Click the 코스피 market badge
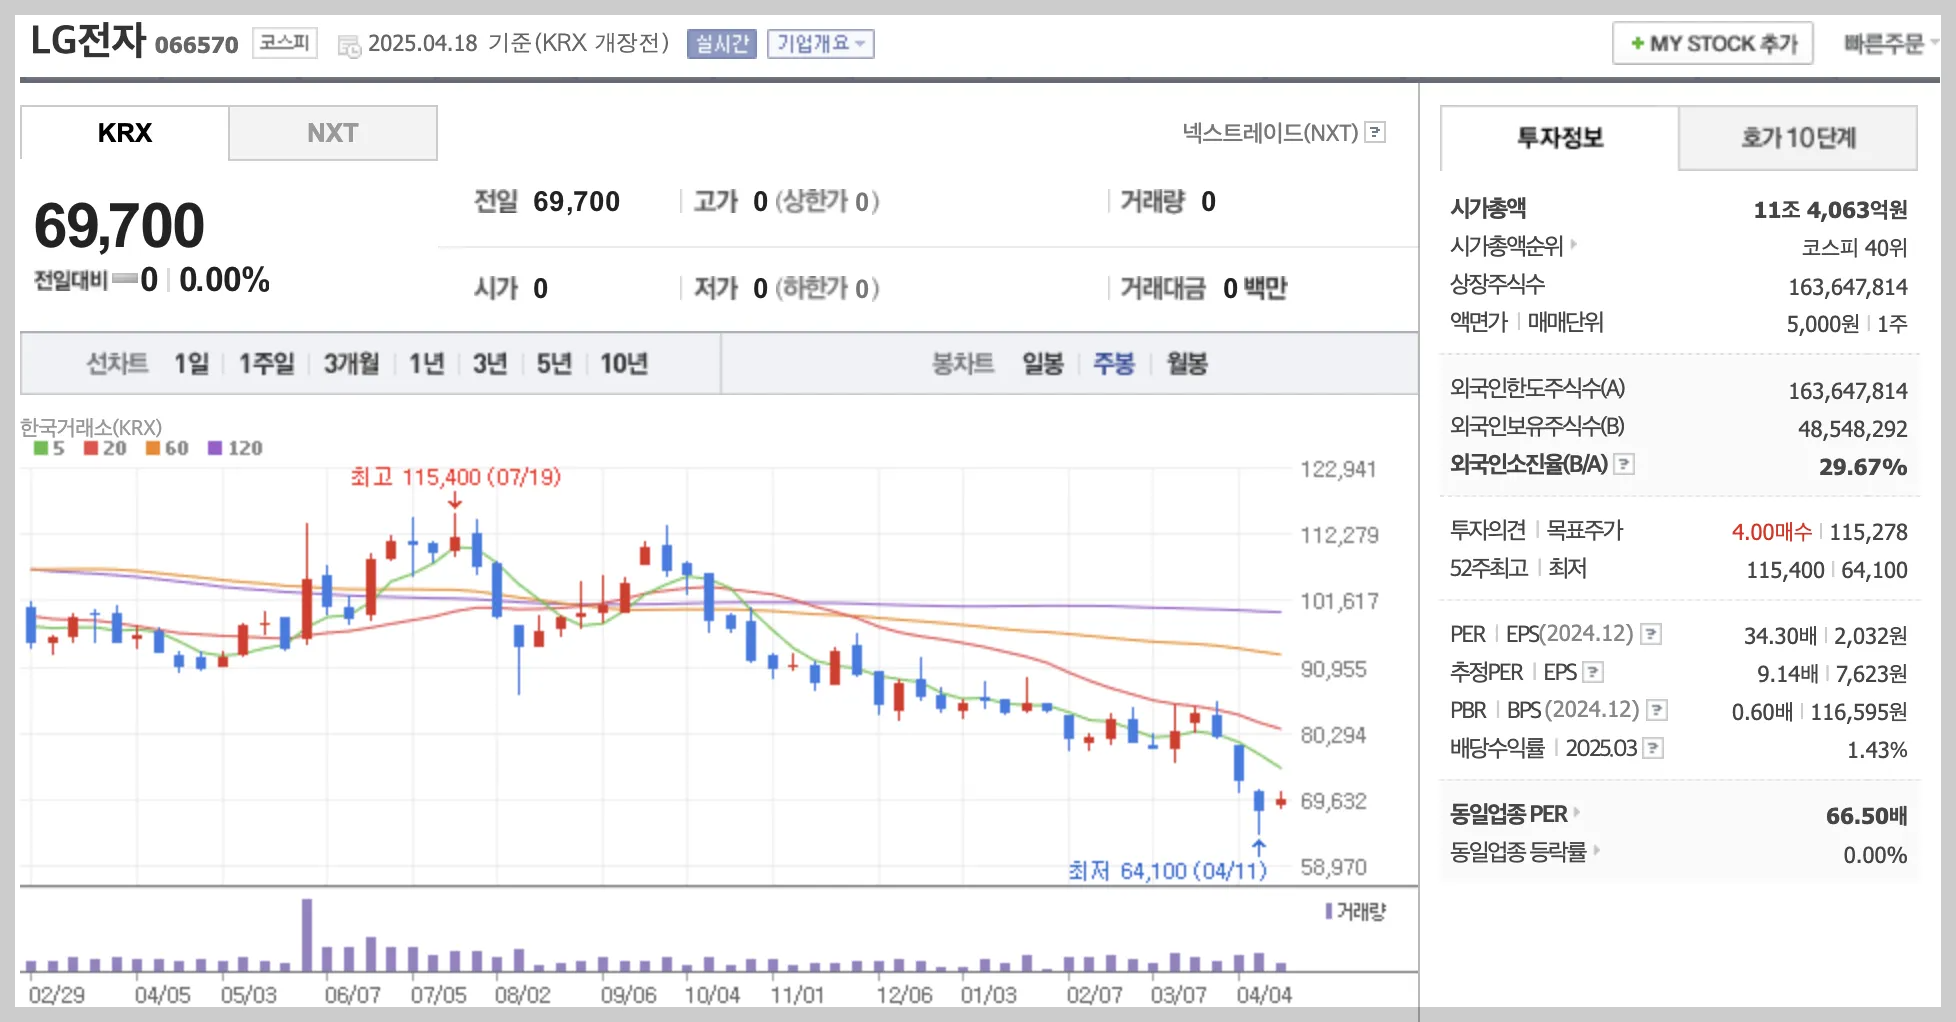This screenshot has height=1022, width=1956. (x=285, y=43)
